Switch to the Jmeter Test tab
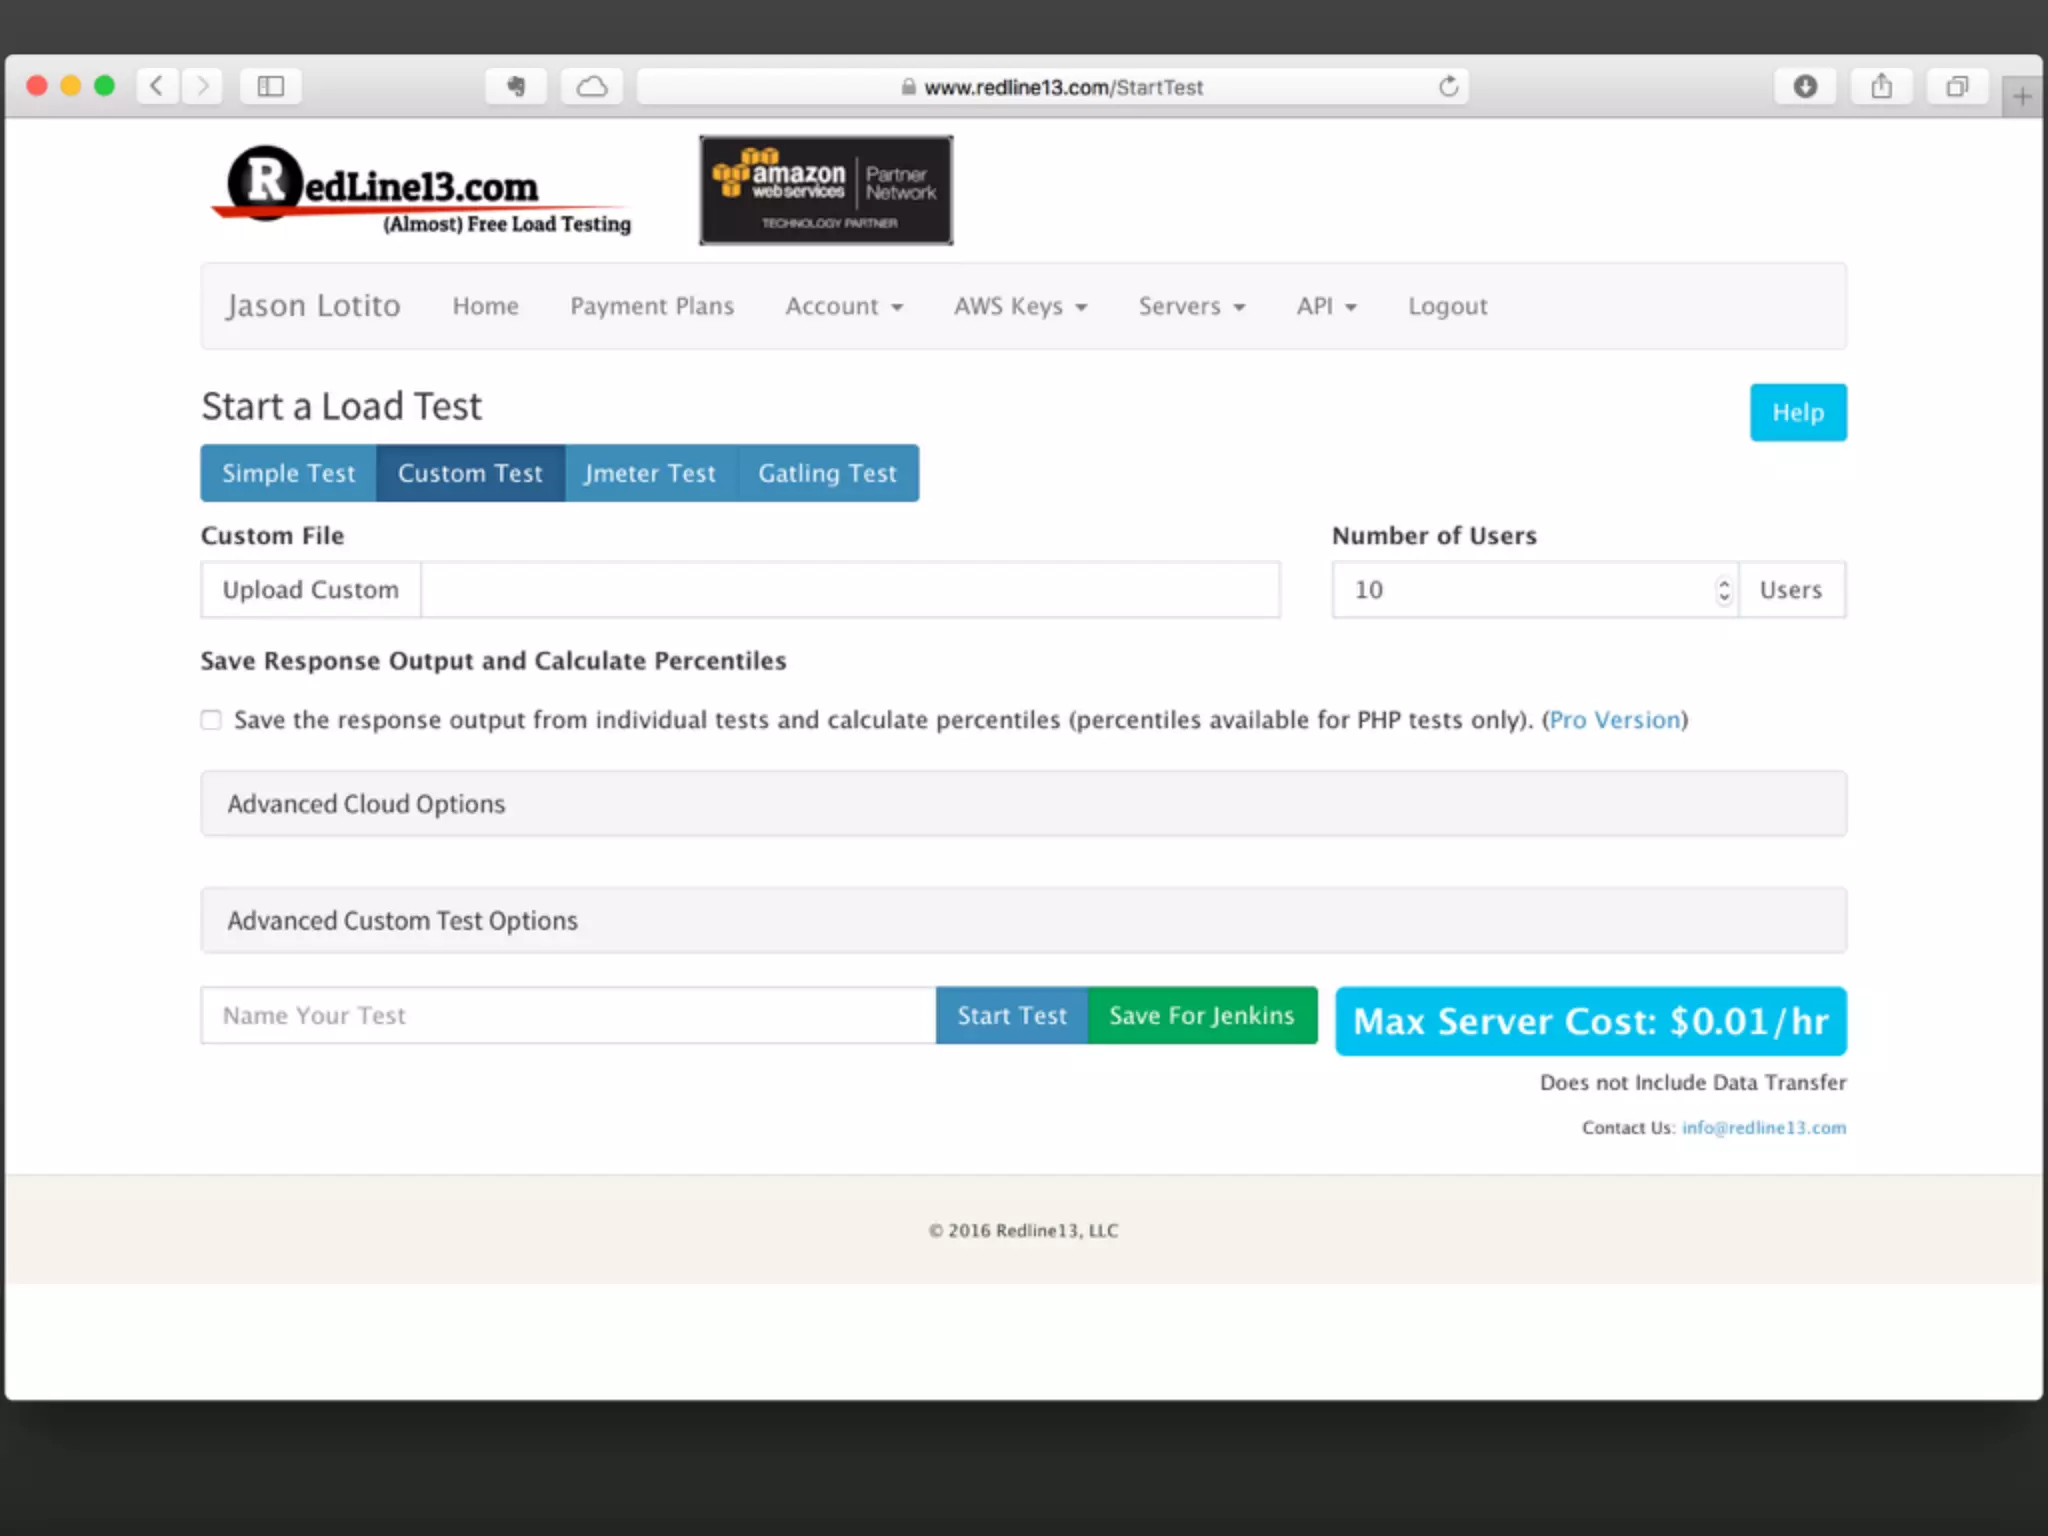The width and height of the screenshot is (2048, 1536). point(650,473)
